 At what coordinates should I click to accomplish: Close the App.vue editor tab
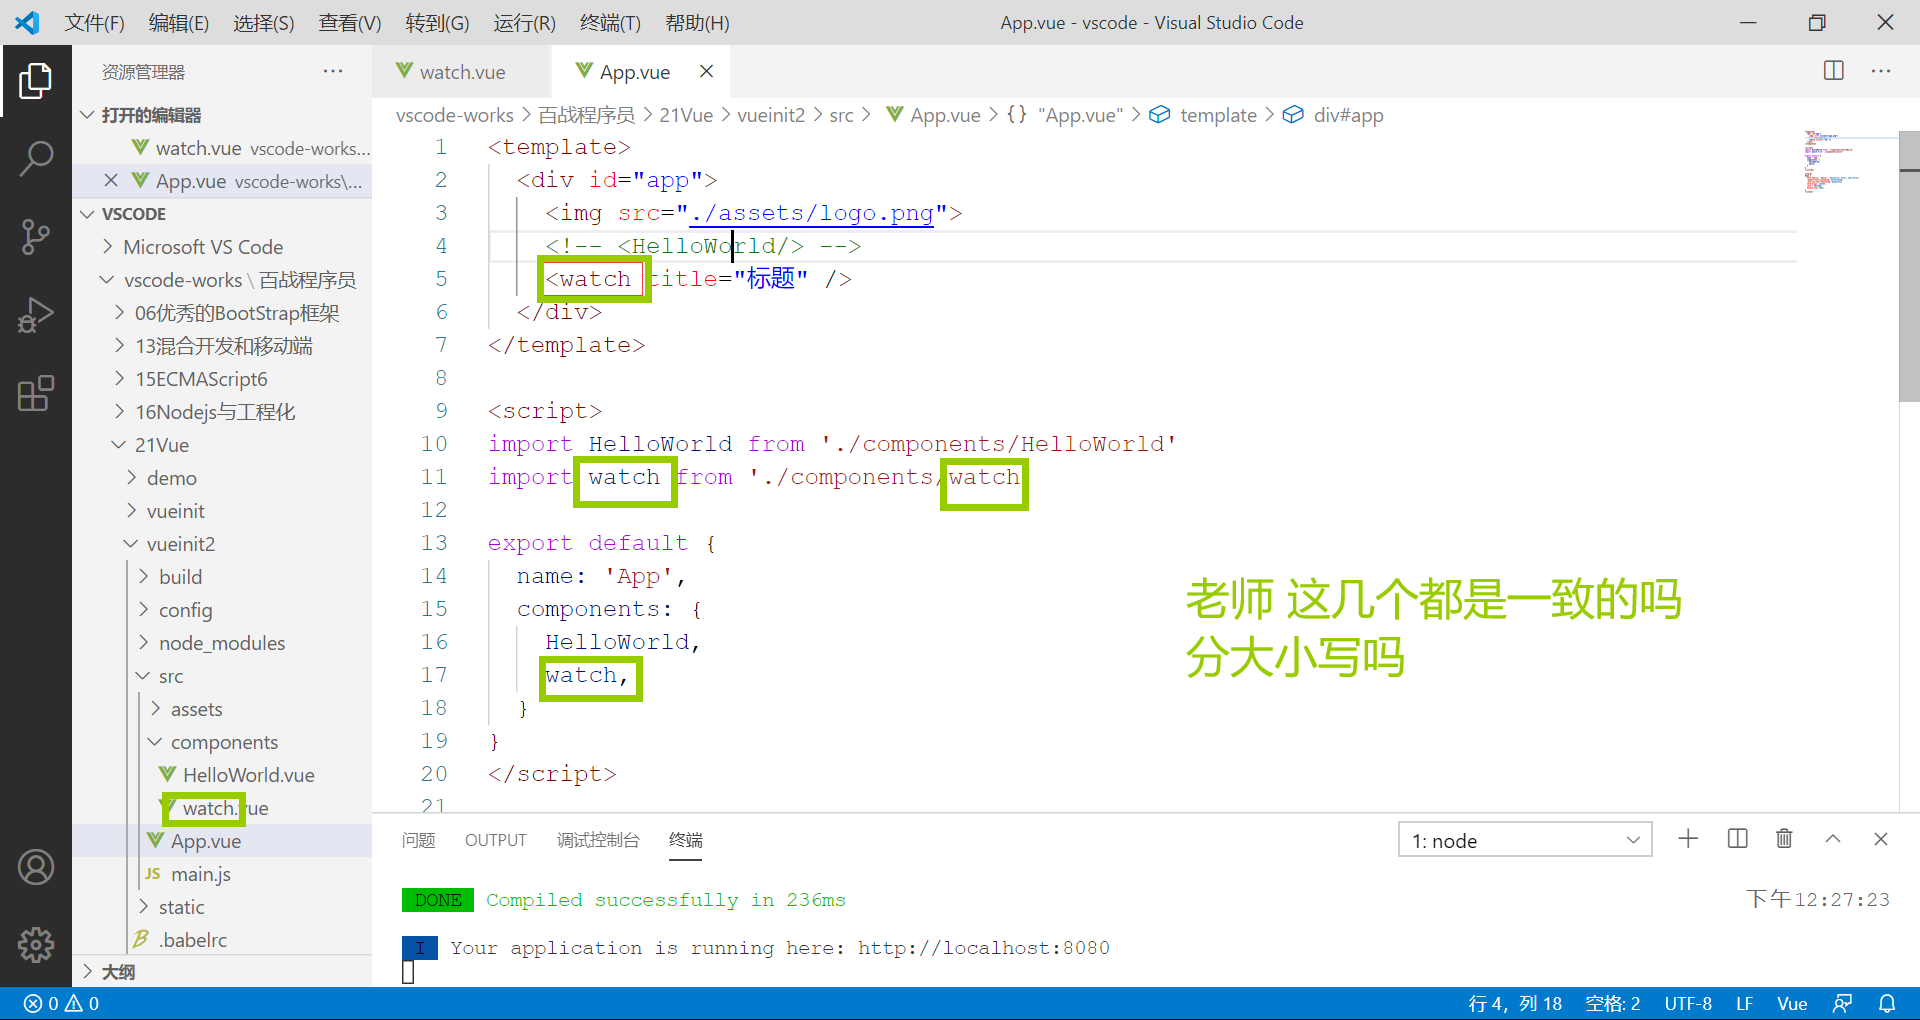coord(706,71)
